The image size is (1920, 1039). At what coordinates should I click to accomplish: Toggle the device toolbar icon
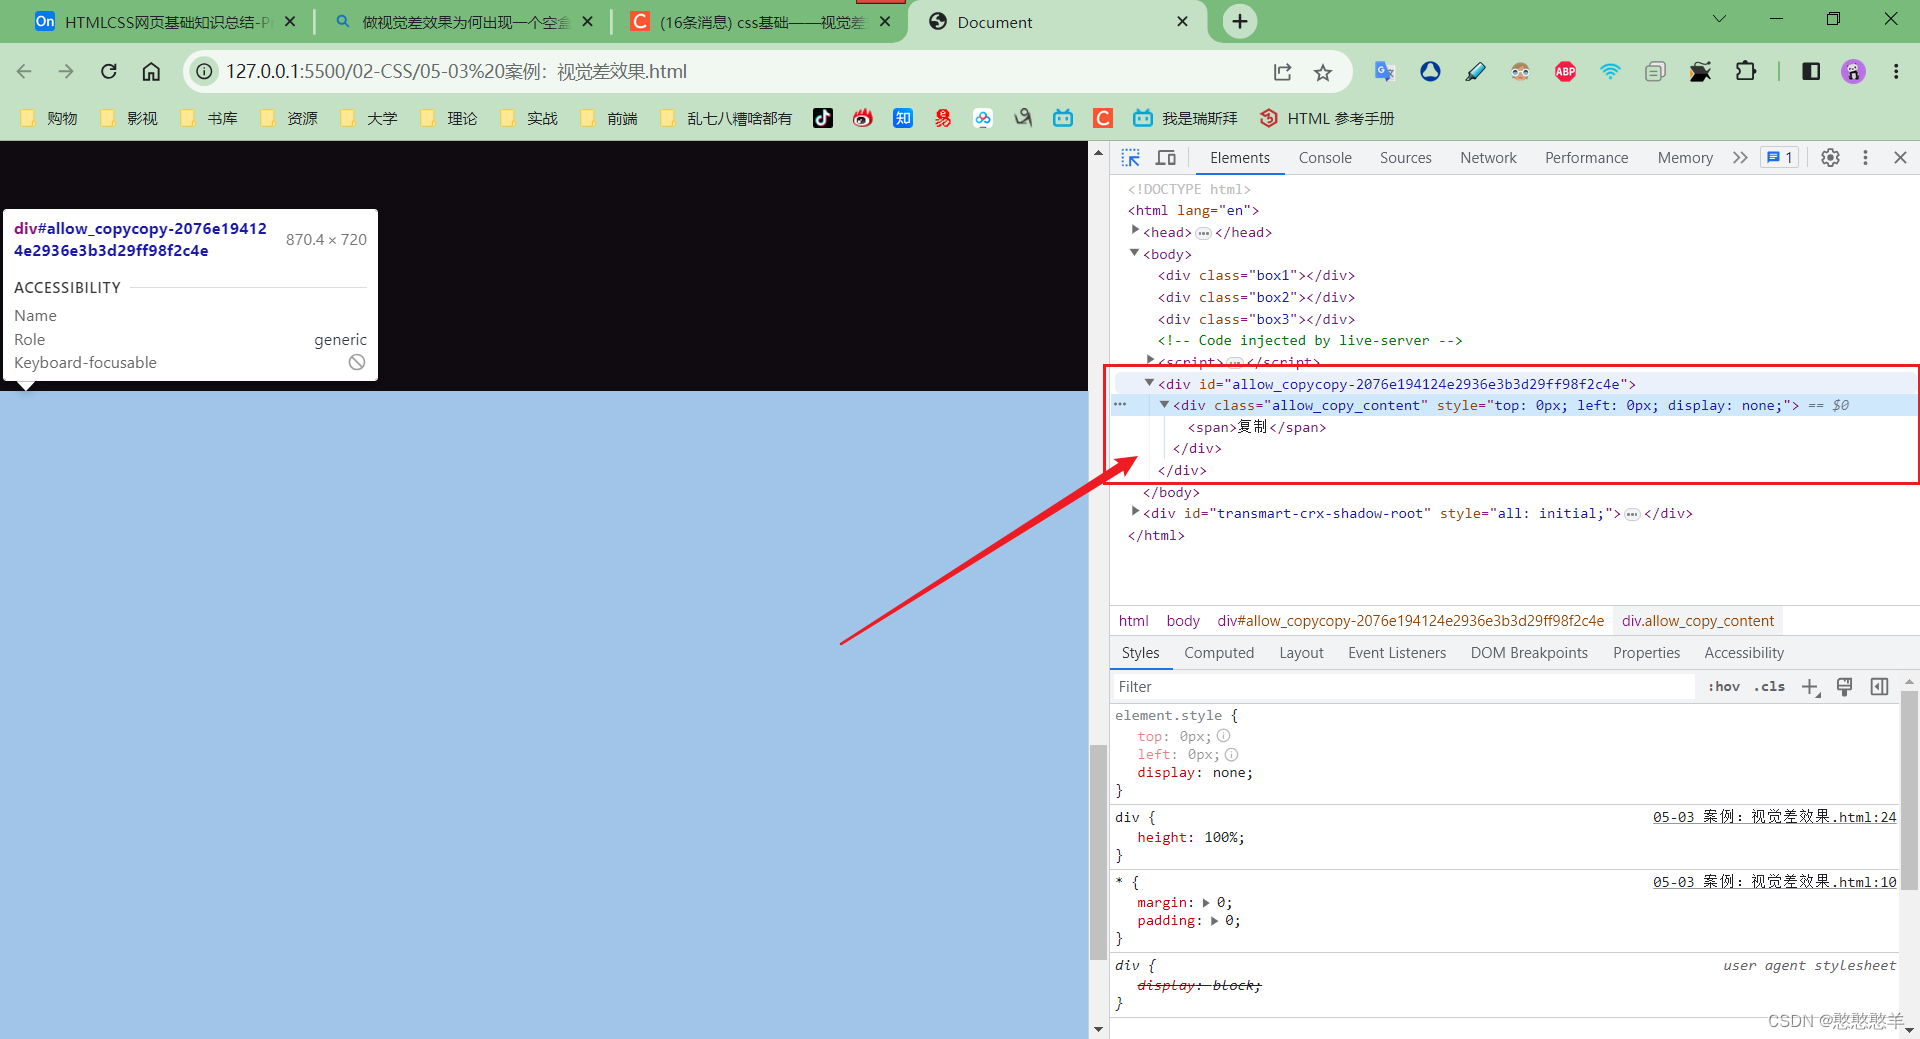[x=1166, y=158]
